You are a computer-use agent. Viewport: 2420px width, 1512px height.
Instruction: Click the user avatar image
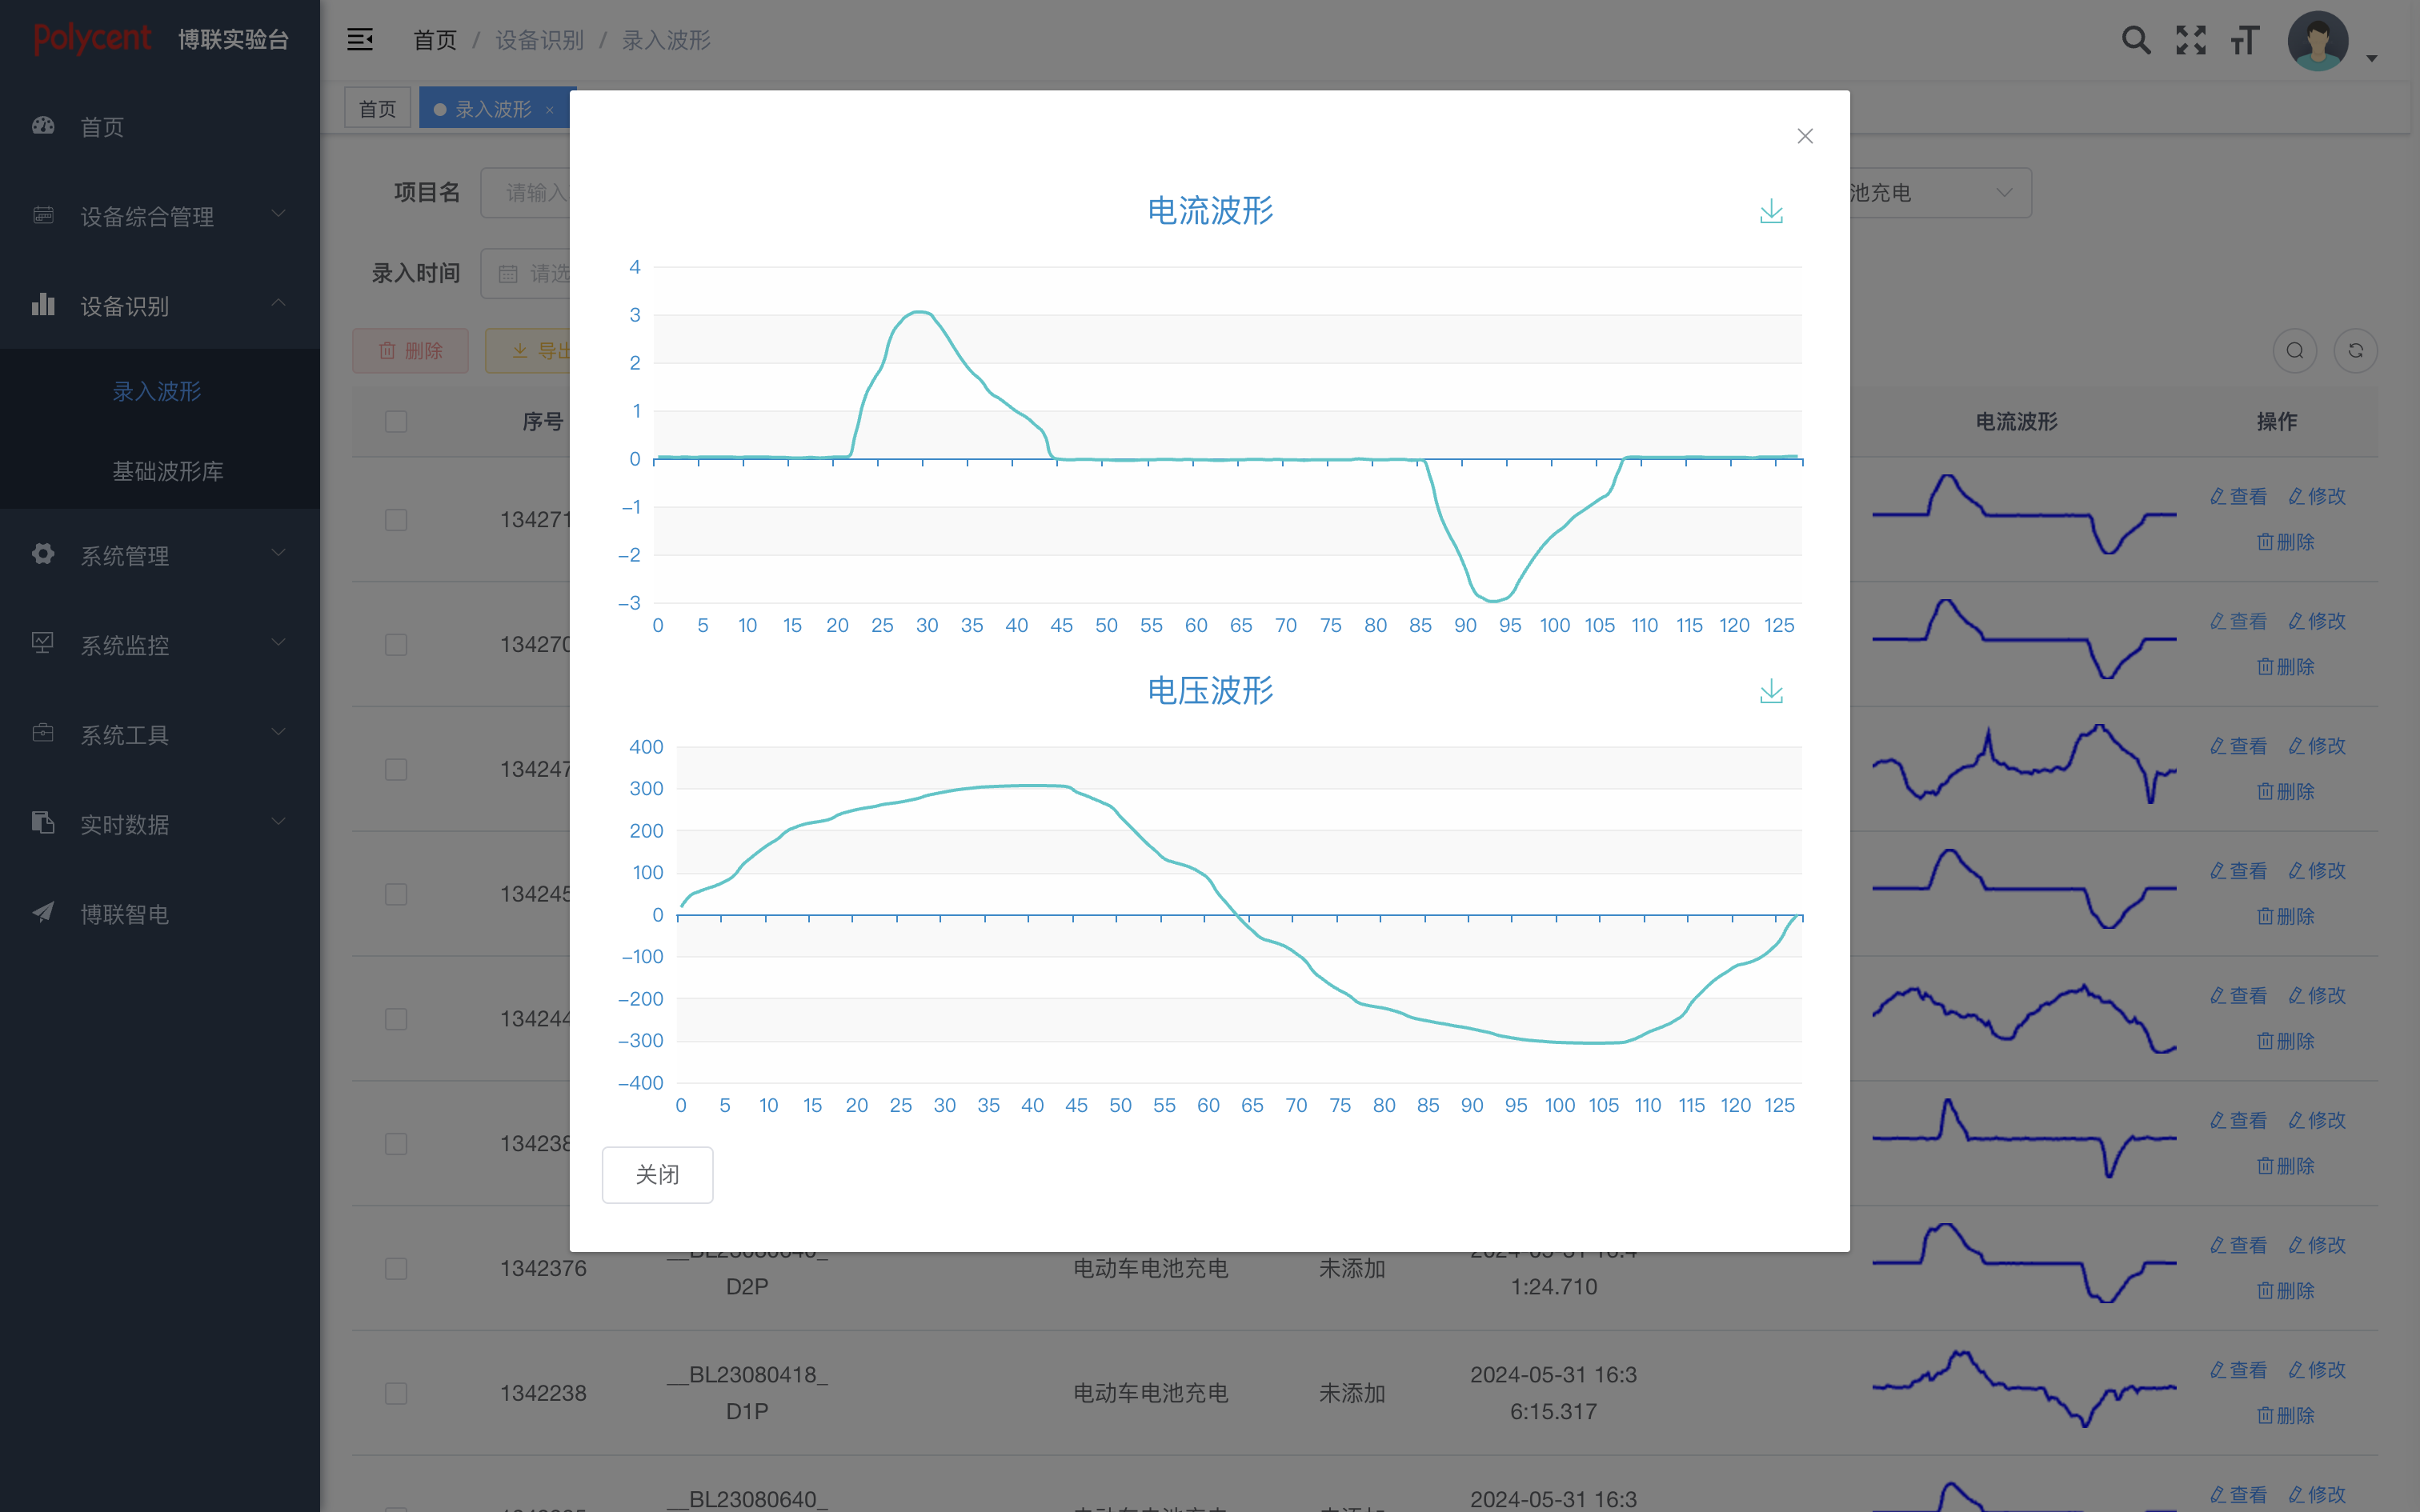pyautogui.click(x=2317, y=40)
